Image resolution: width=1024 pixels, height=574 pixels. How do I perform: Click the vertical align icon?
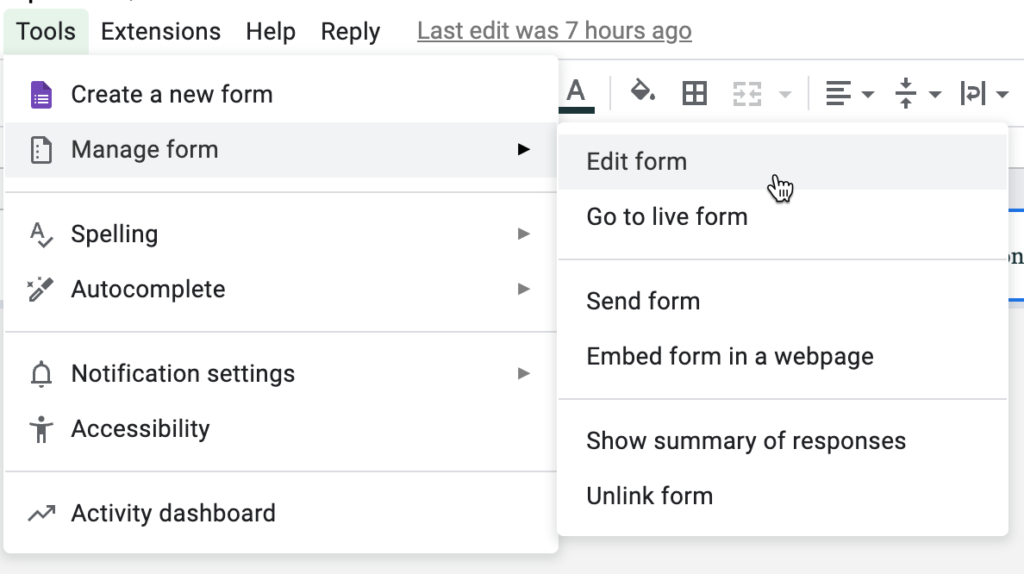pos(905,93)
